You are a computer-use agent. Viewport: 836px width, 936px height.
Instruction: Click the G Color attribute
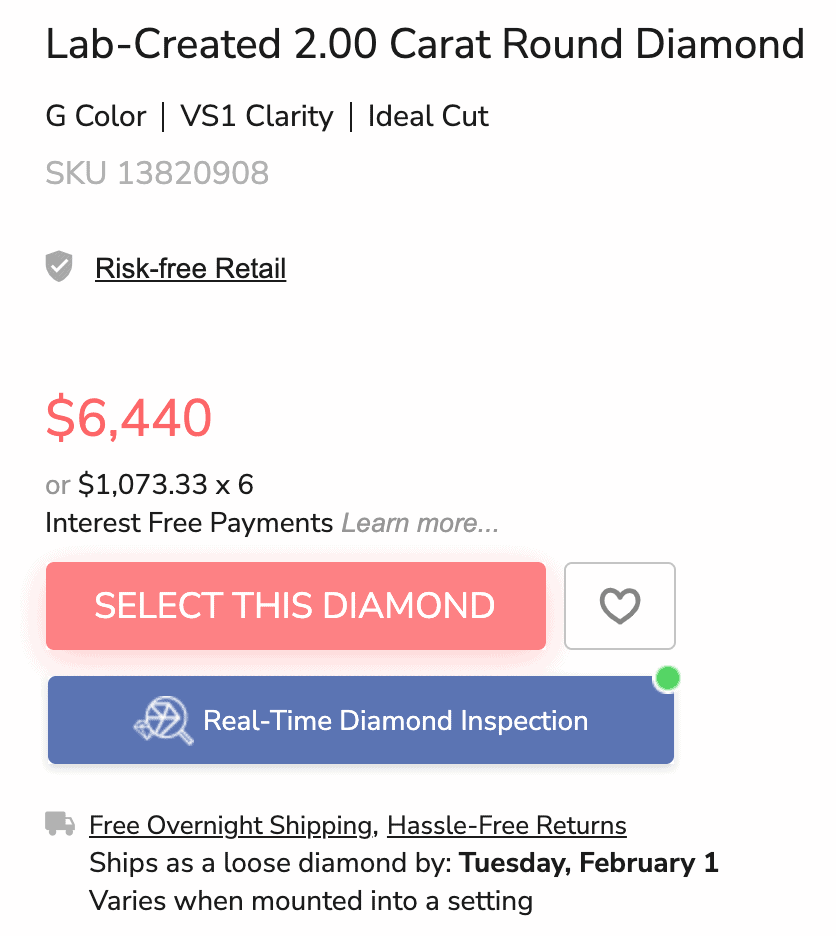(x=96, y=116)
